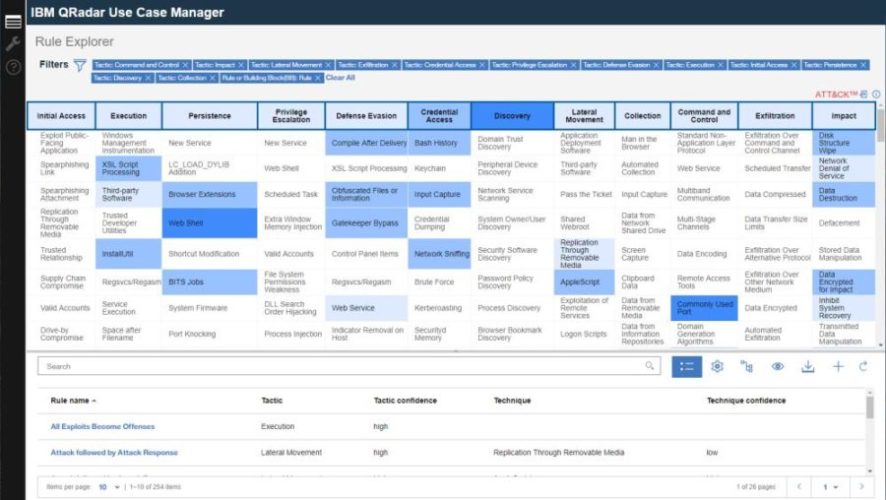Remove the Tactic: Impact filter chip
This screenshot has width=886, height=500.
pos(241,65)
